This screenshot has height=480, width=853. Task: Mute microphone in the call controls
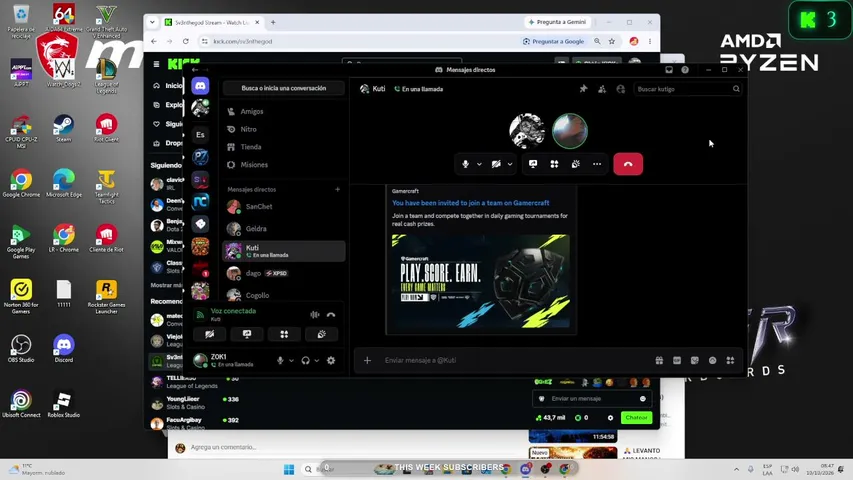point(465,164)
